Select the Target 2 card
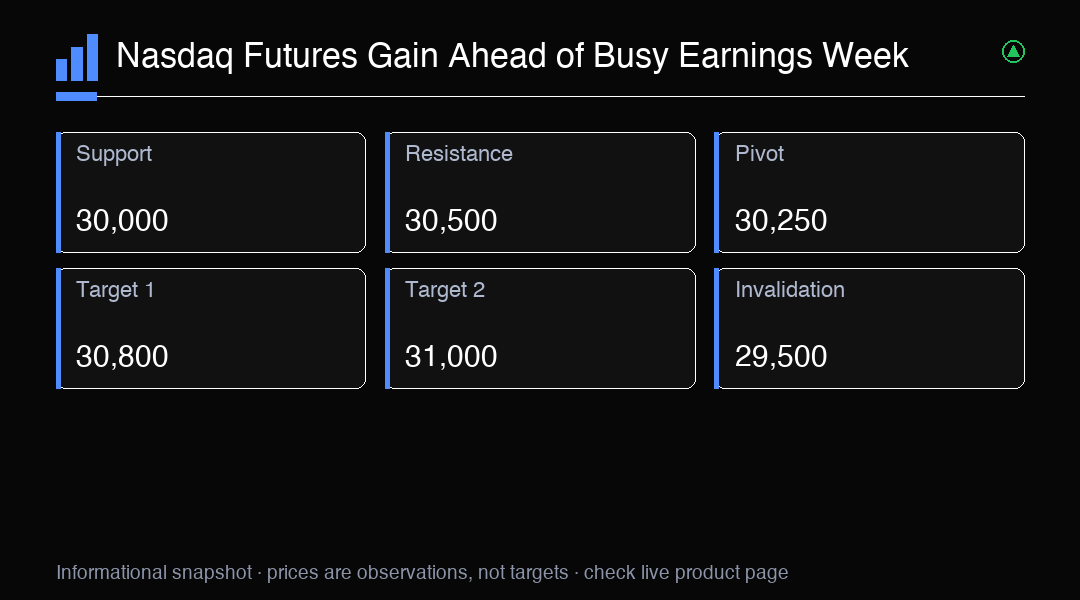Image resolution: width=1080 pixels, height=600 pixels. (x=540, y=329)
